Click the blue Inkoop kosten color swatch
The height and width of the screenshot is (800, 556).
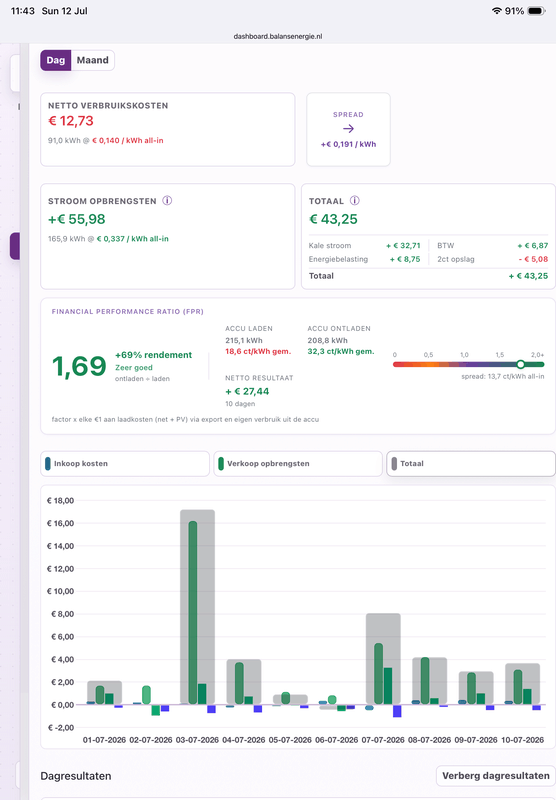pyautogui.click(x=48, y=464)
